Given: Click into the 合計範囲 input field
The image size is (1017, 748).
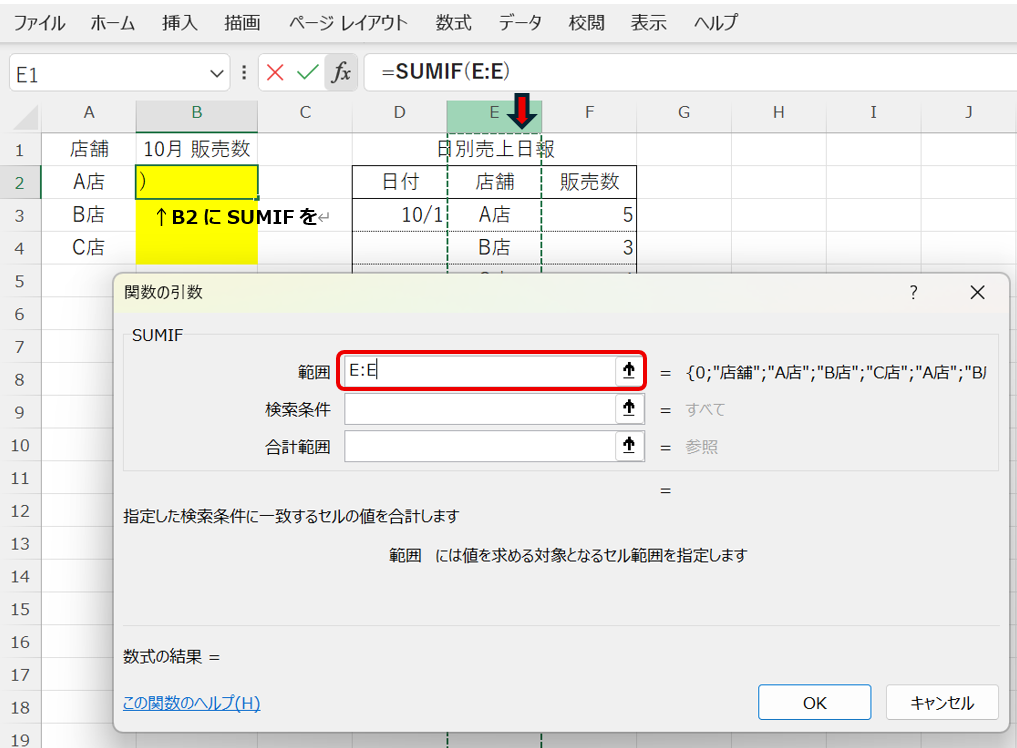Looking at the screenshot, I should 479,446.
